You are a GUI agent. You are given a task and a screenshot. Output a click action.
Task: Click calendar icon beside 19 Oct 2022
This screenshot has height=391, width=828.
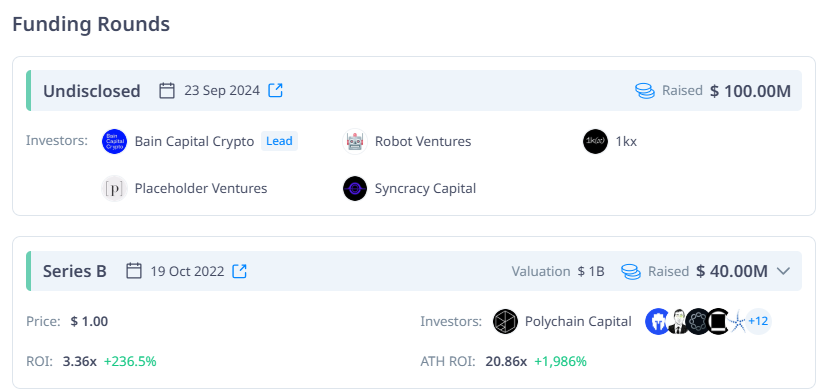pyautogui.click(x=134, y=271)
